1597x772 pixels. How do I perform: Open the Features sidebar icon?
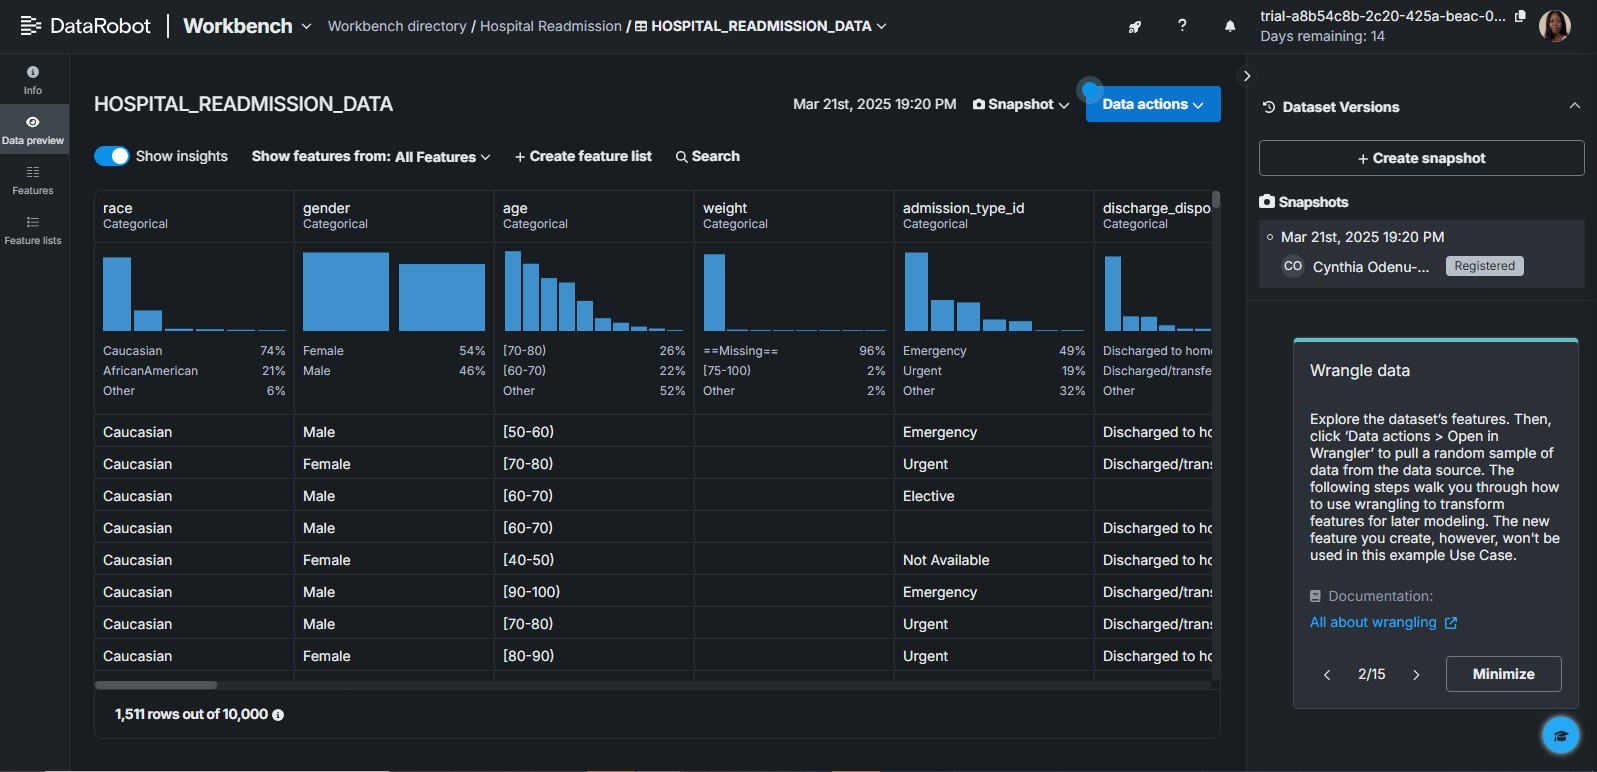(33, 180)
